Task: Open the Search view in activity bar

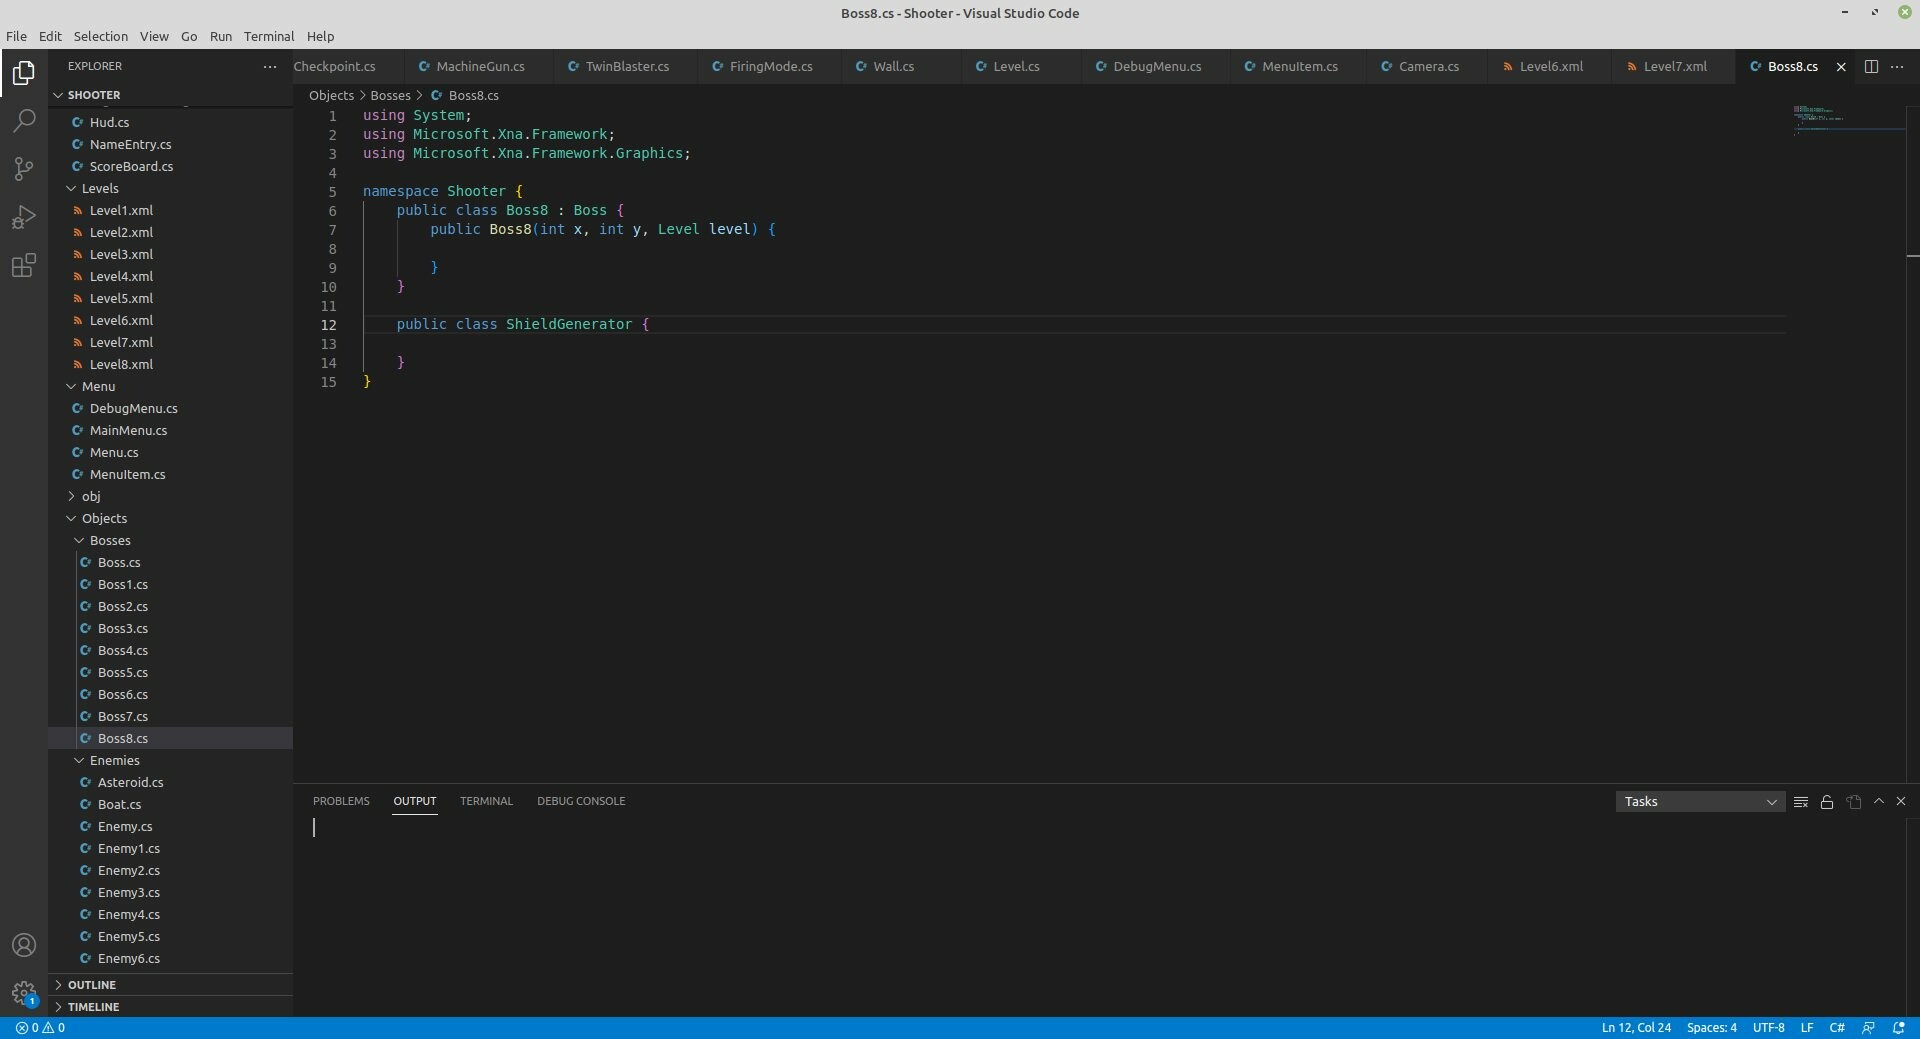Action: pos(24,121)
